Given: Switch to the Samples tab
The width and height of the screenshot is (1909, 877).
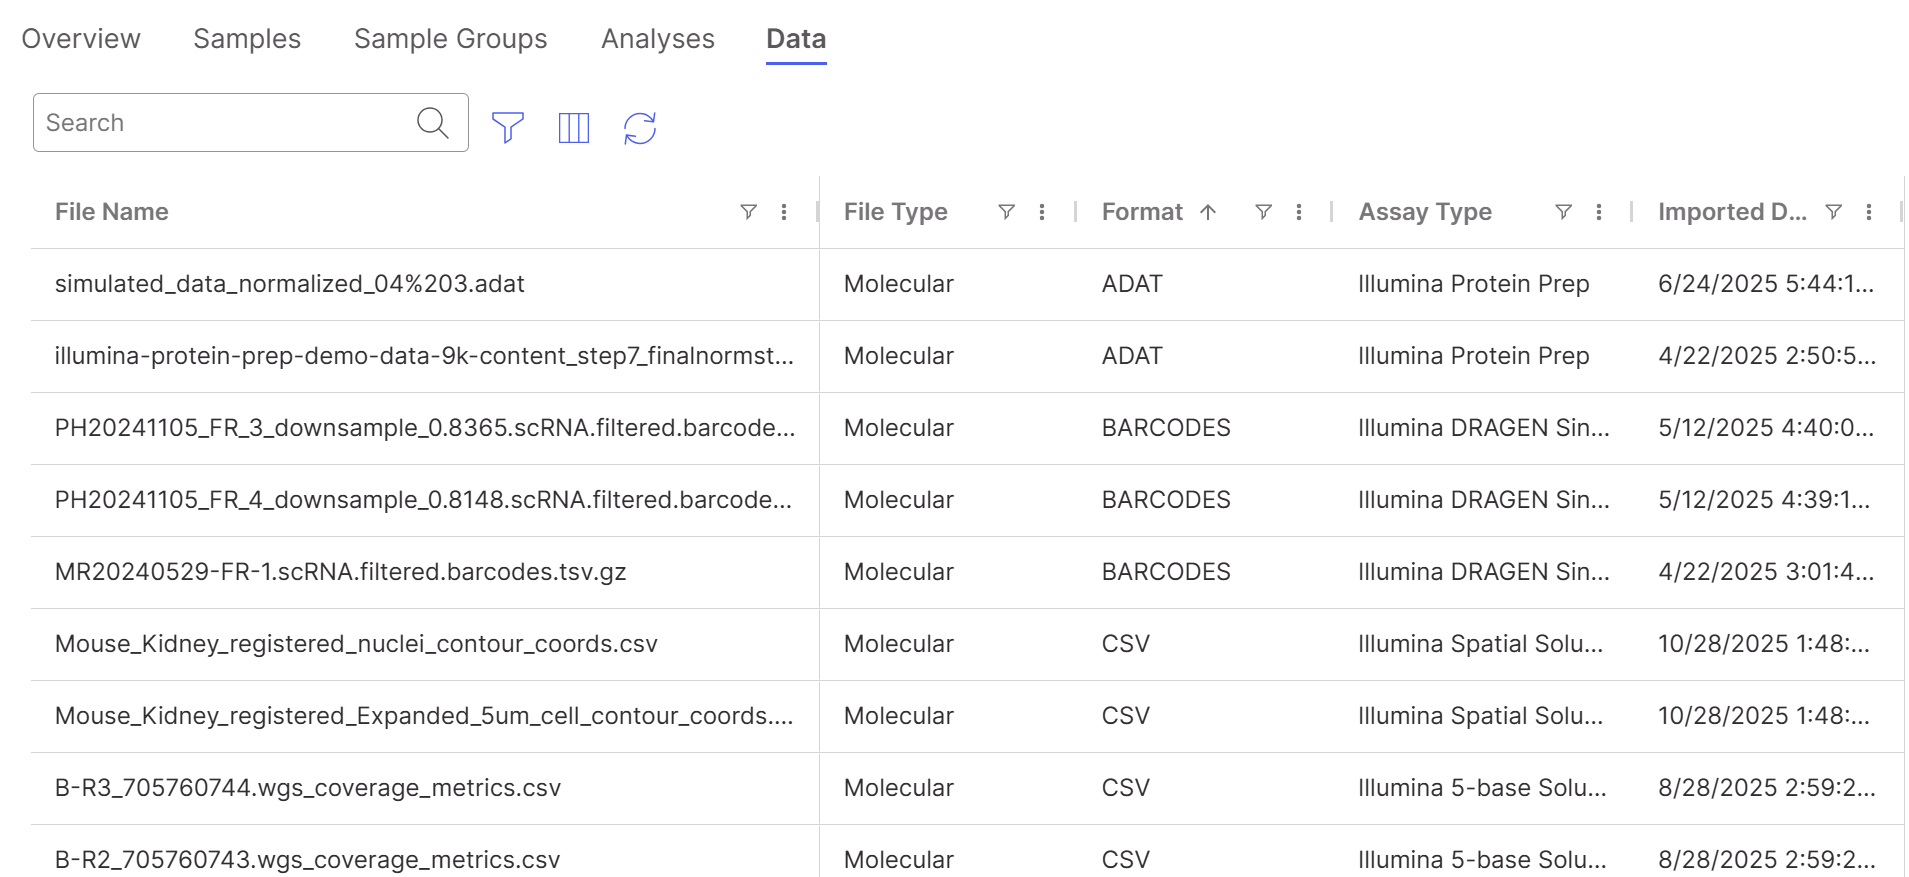Looking at the screenshot, I should pos(247,39).
